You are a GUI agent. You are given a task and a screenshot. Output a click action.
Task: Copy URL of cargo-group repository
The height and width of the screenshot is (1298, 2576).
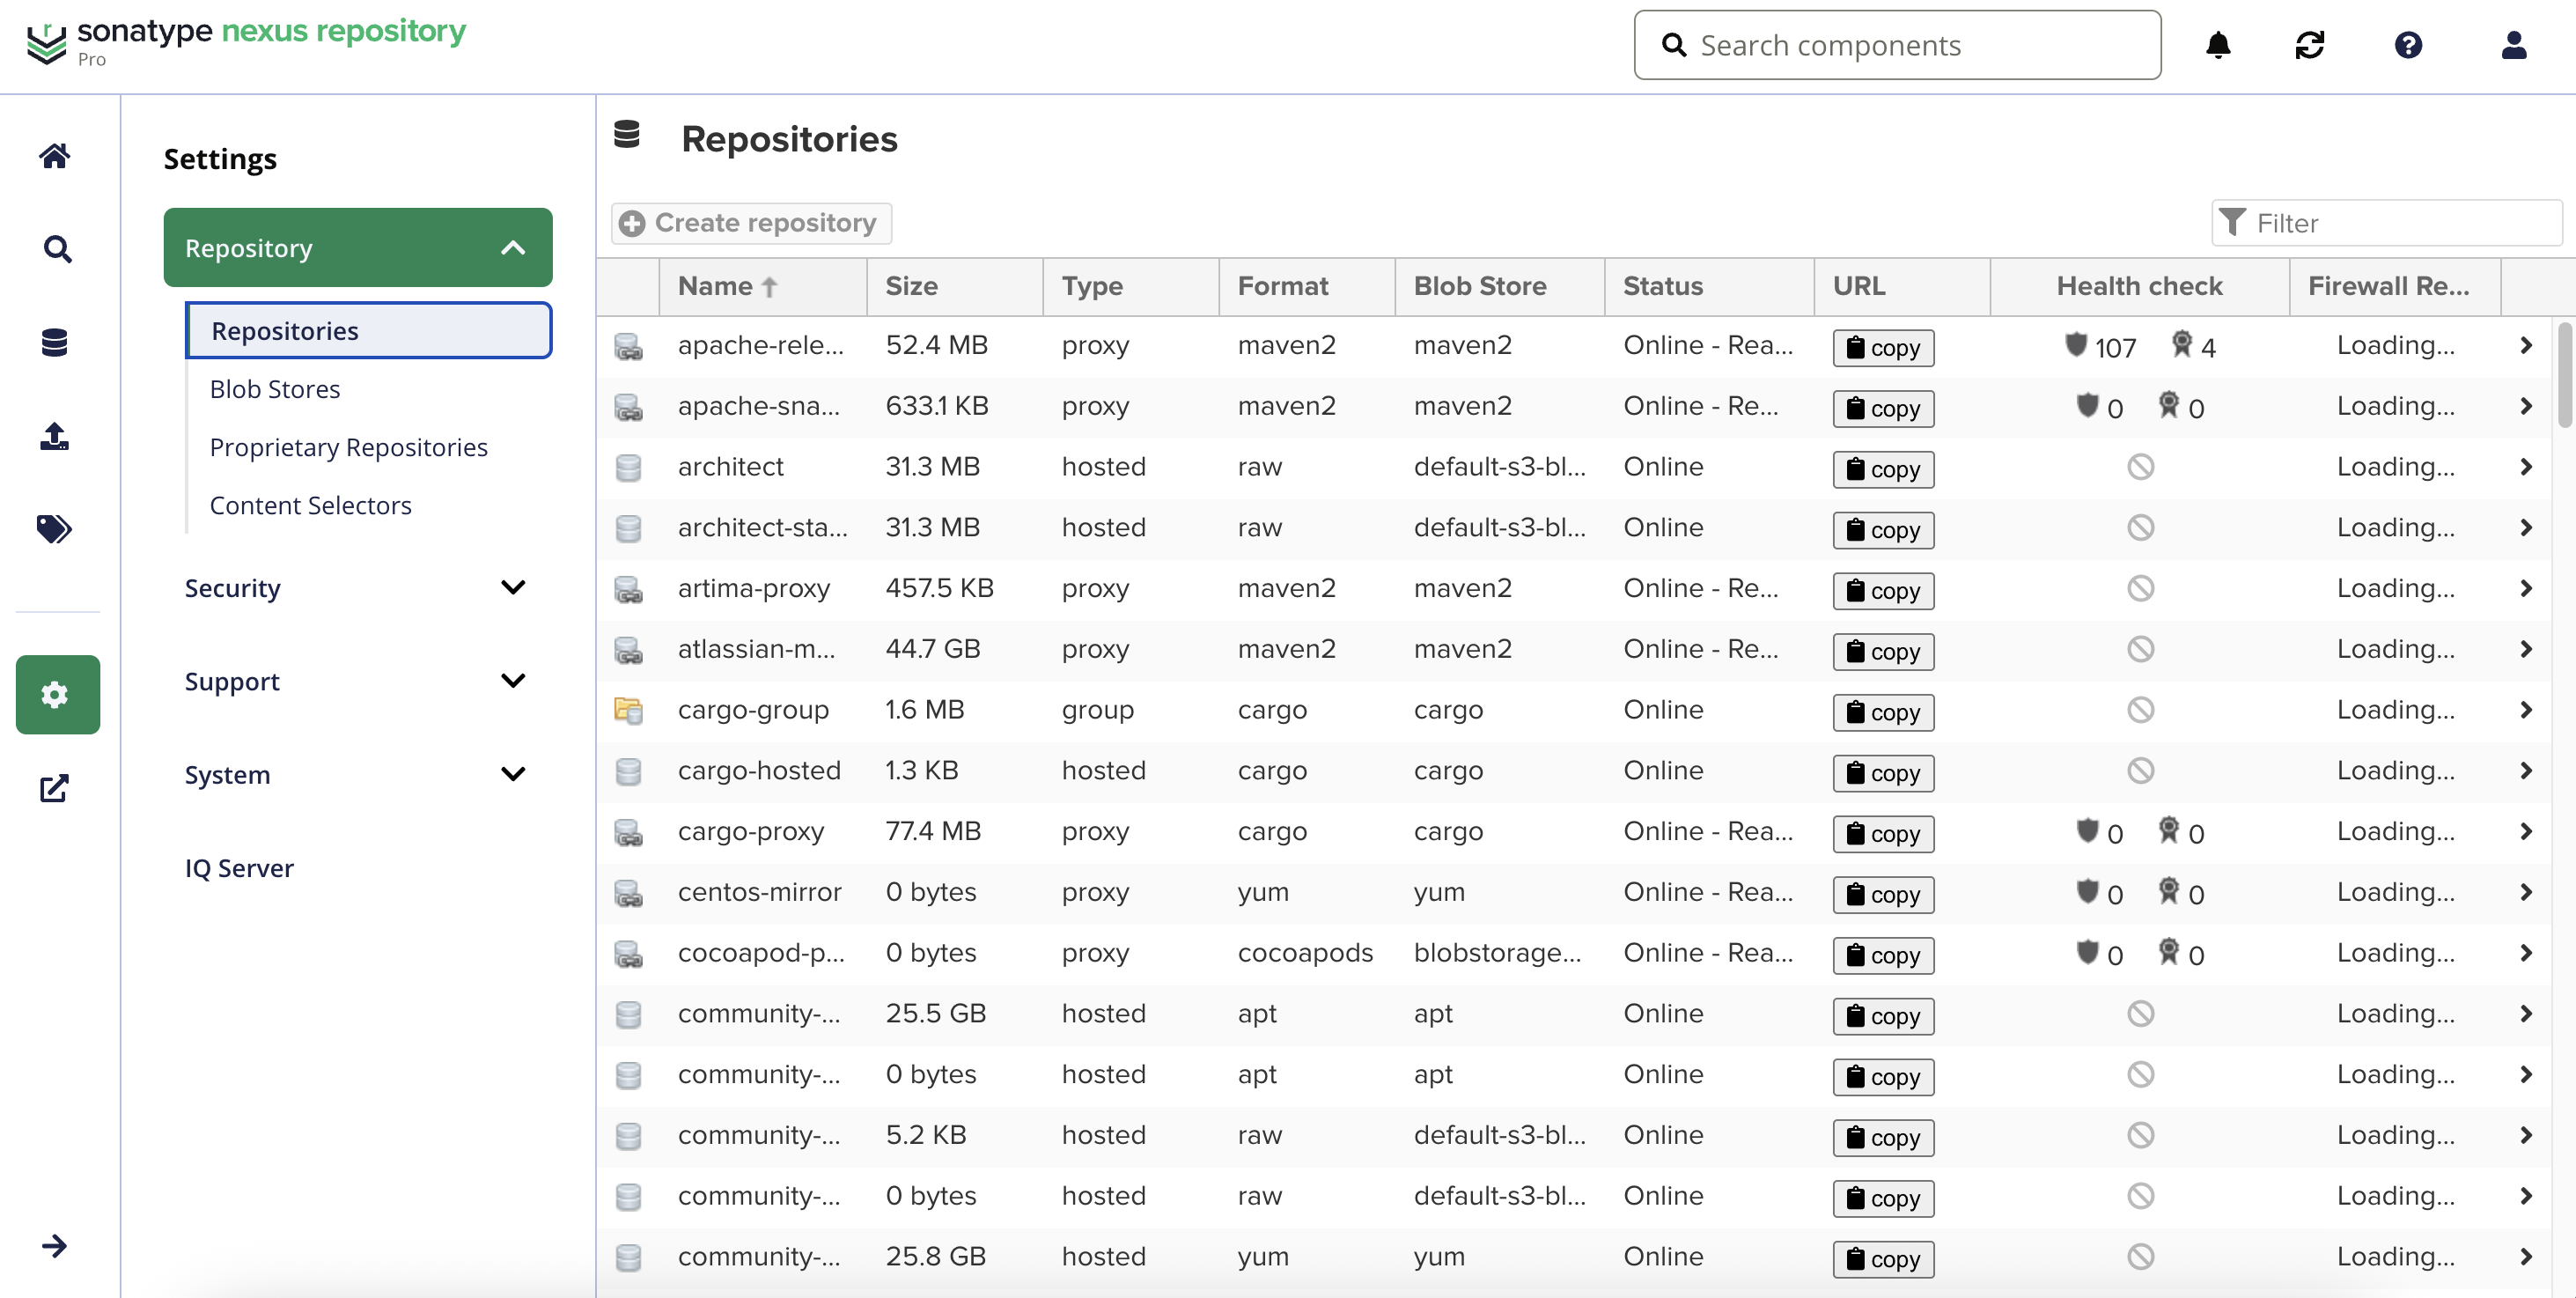click(x=1882, y=712)
